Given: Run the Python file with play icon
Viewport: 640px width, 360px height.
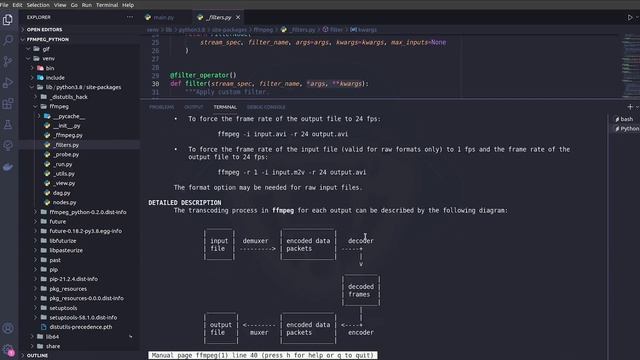Looking at the screenshot, I should pos(630,17).
